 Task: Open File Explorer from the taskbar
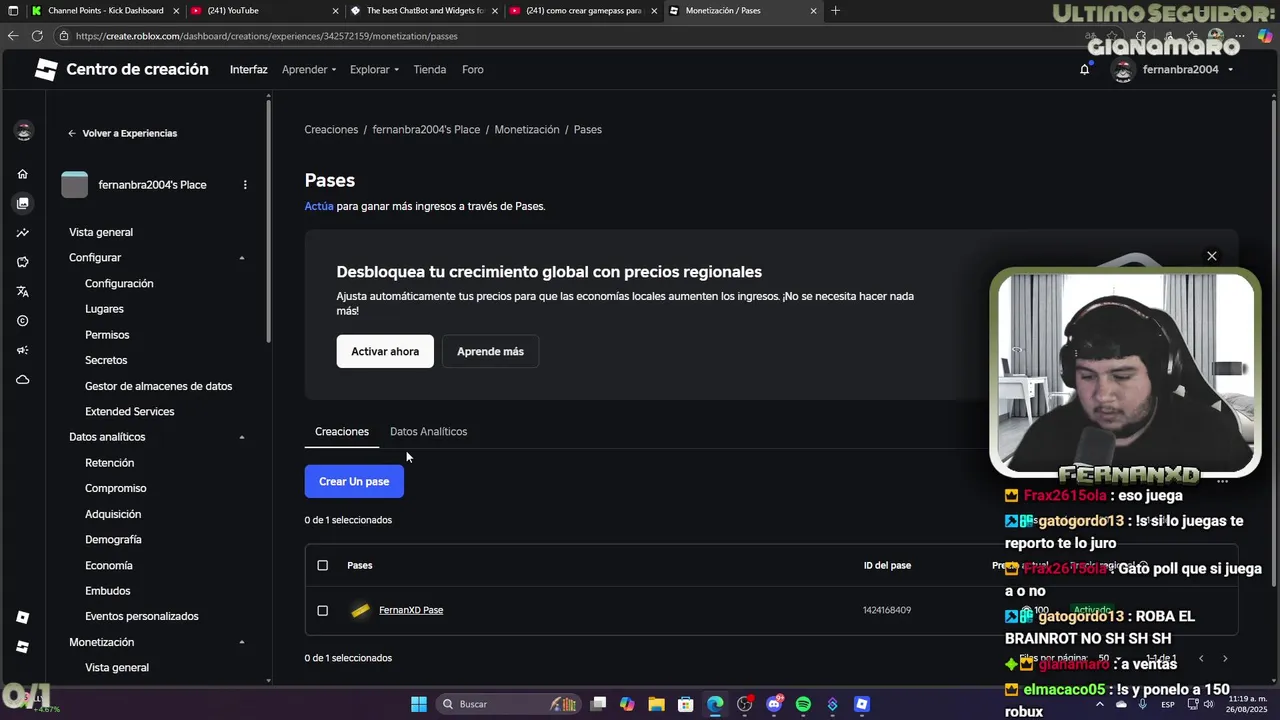(x=656, y=704)
